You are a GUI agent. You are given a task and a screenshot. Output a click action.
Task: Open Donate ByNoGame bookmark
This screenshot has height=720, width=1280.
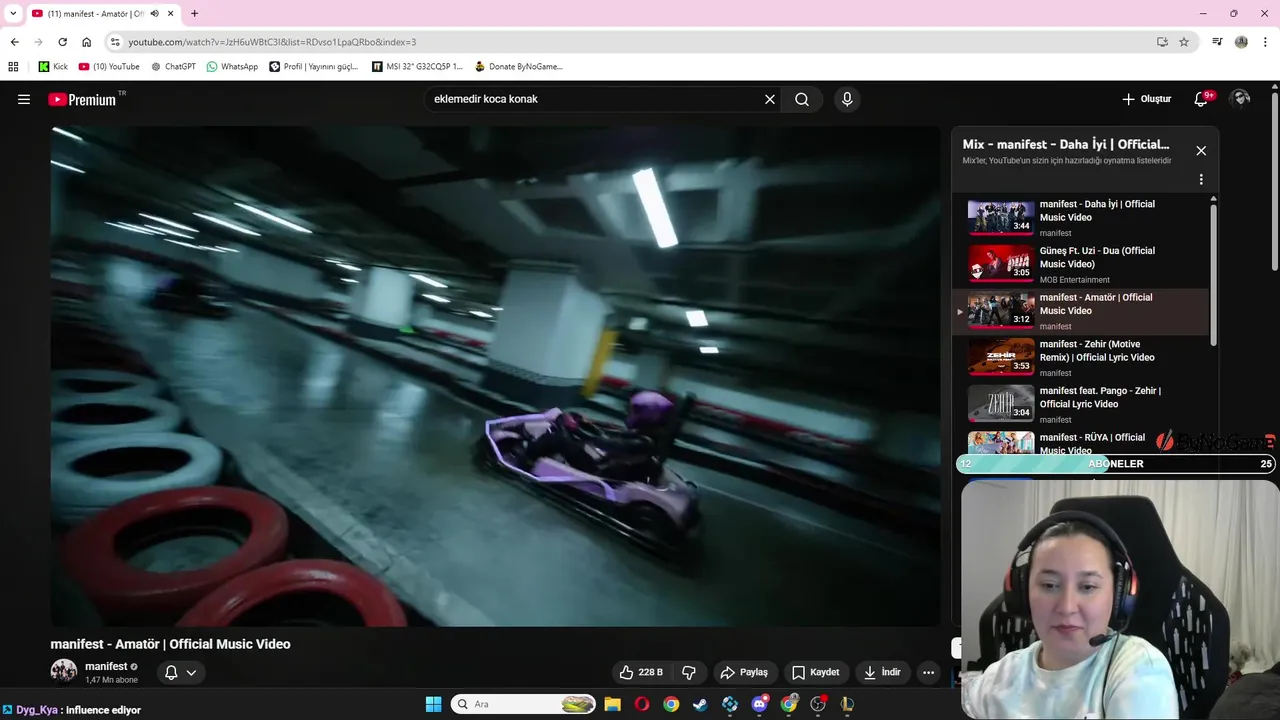coord(519,67)
